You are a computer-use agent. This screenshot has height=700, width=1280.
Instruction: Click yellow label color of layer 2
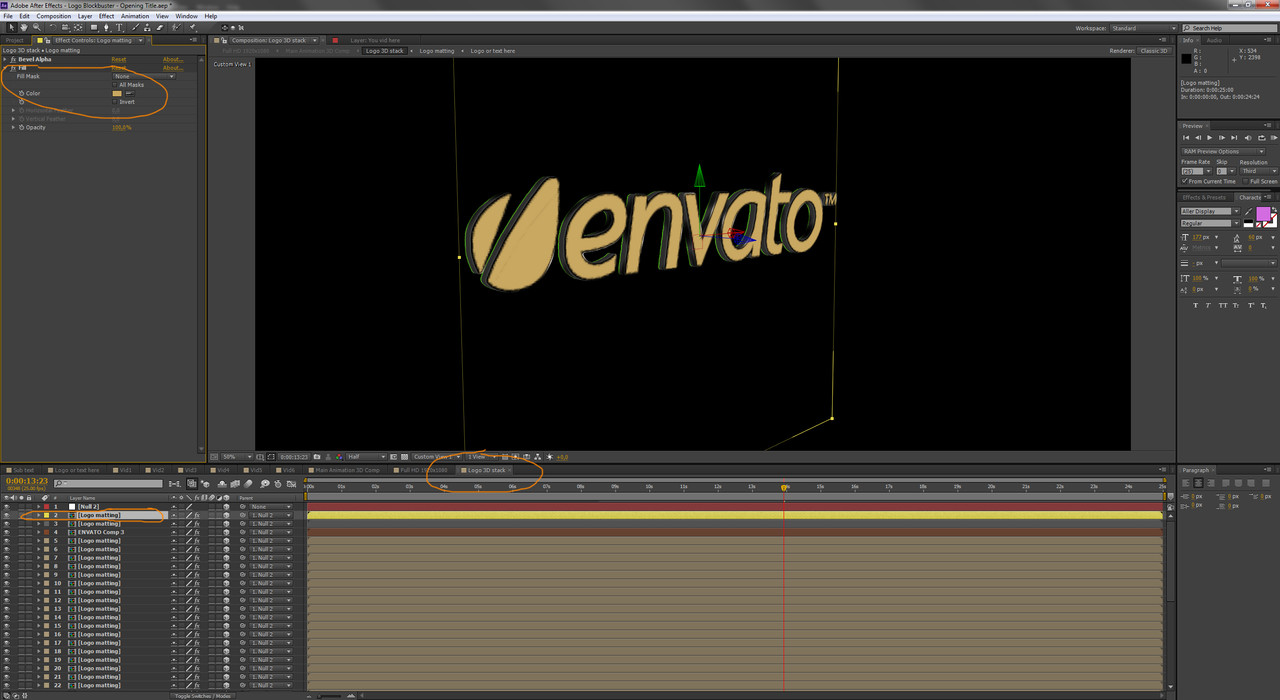point(46,515)
